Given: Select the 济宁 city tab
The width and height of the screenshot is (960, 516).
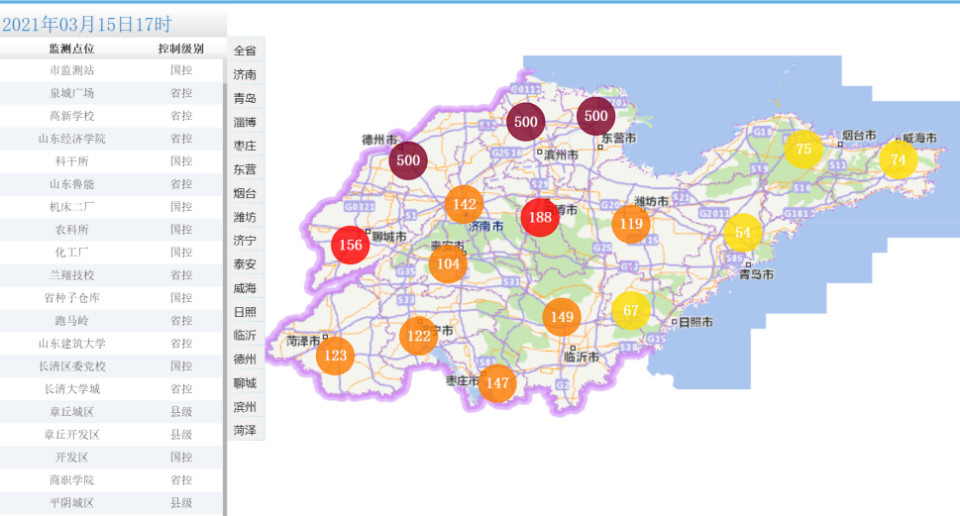Looking at the screenshot, I should click(246, 241).
